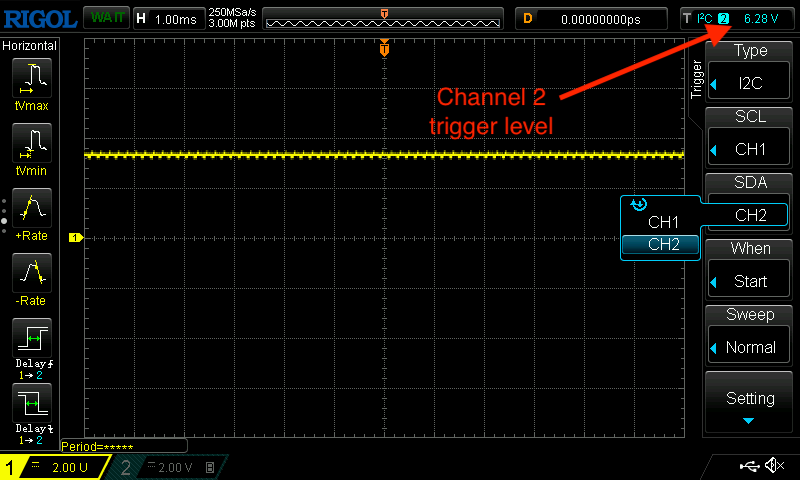Choose the +Rate measurement icon

coord(31,211)
